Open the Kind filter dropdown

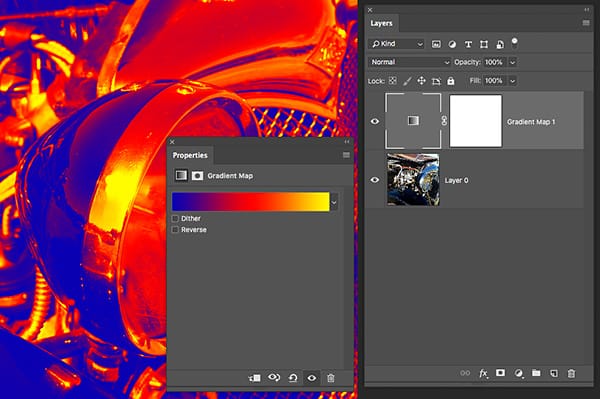tap(396, 44)
